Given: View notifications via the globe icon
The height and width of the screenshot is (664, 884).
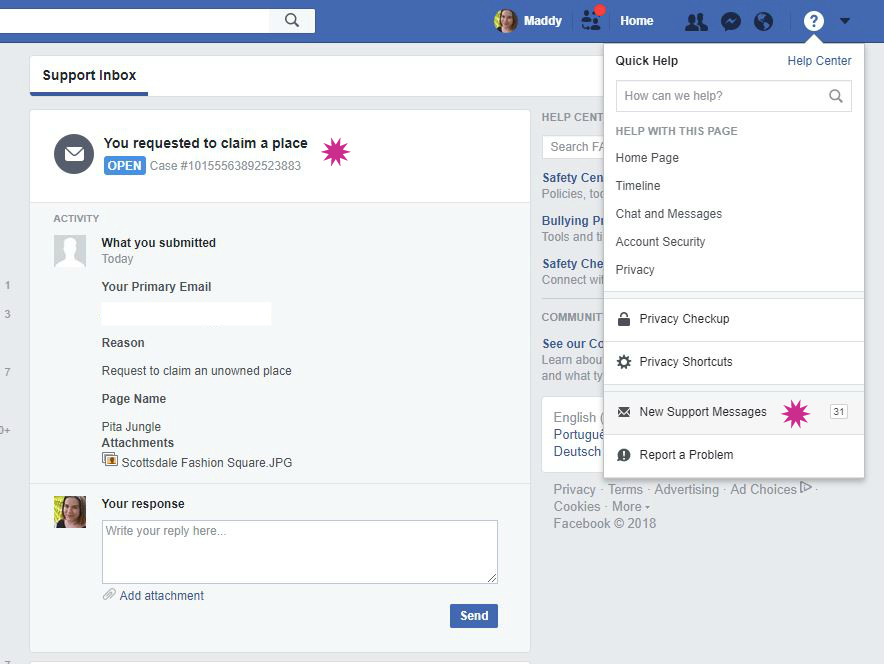Looking at the screenshot, I should 763,20.
